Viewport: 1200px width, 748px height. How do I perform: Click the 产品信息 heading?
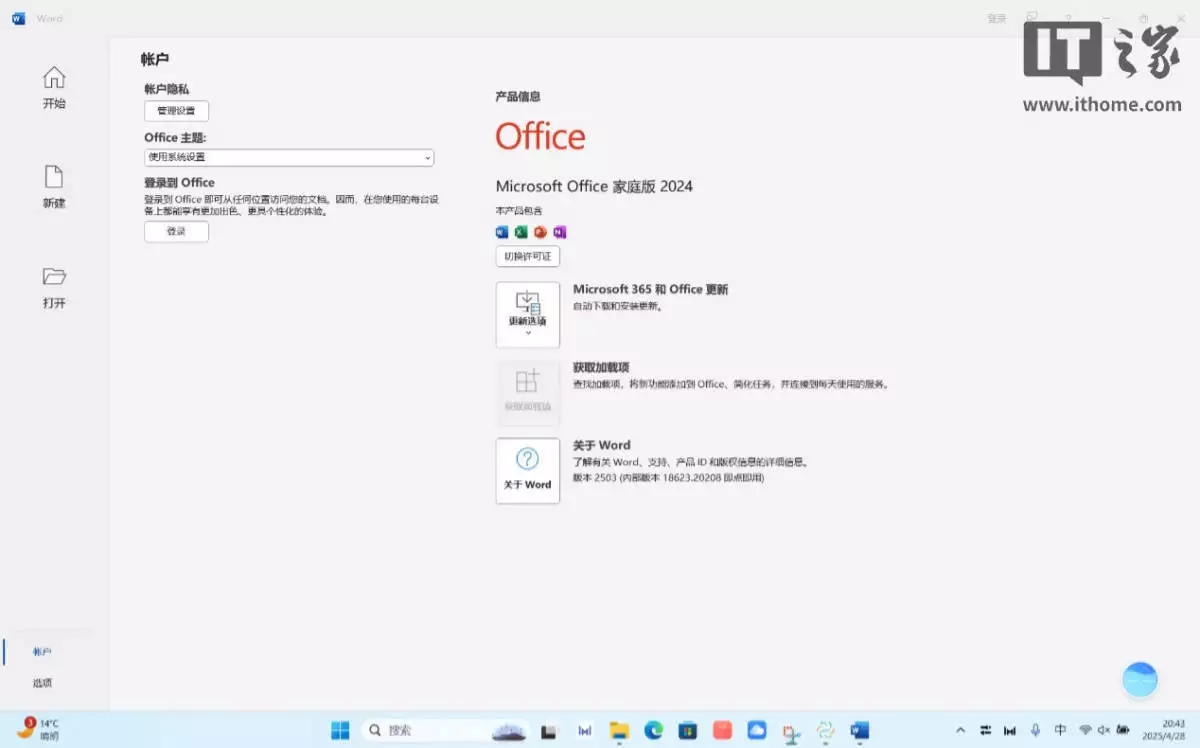pos(518,97)
